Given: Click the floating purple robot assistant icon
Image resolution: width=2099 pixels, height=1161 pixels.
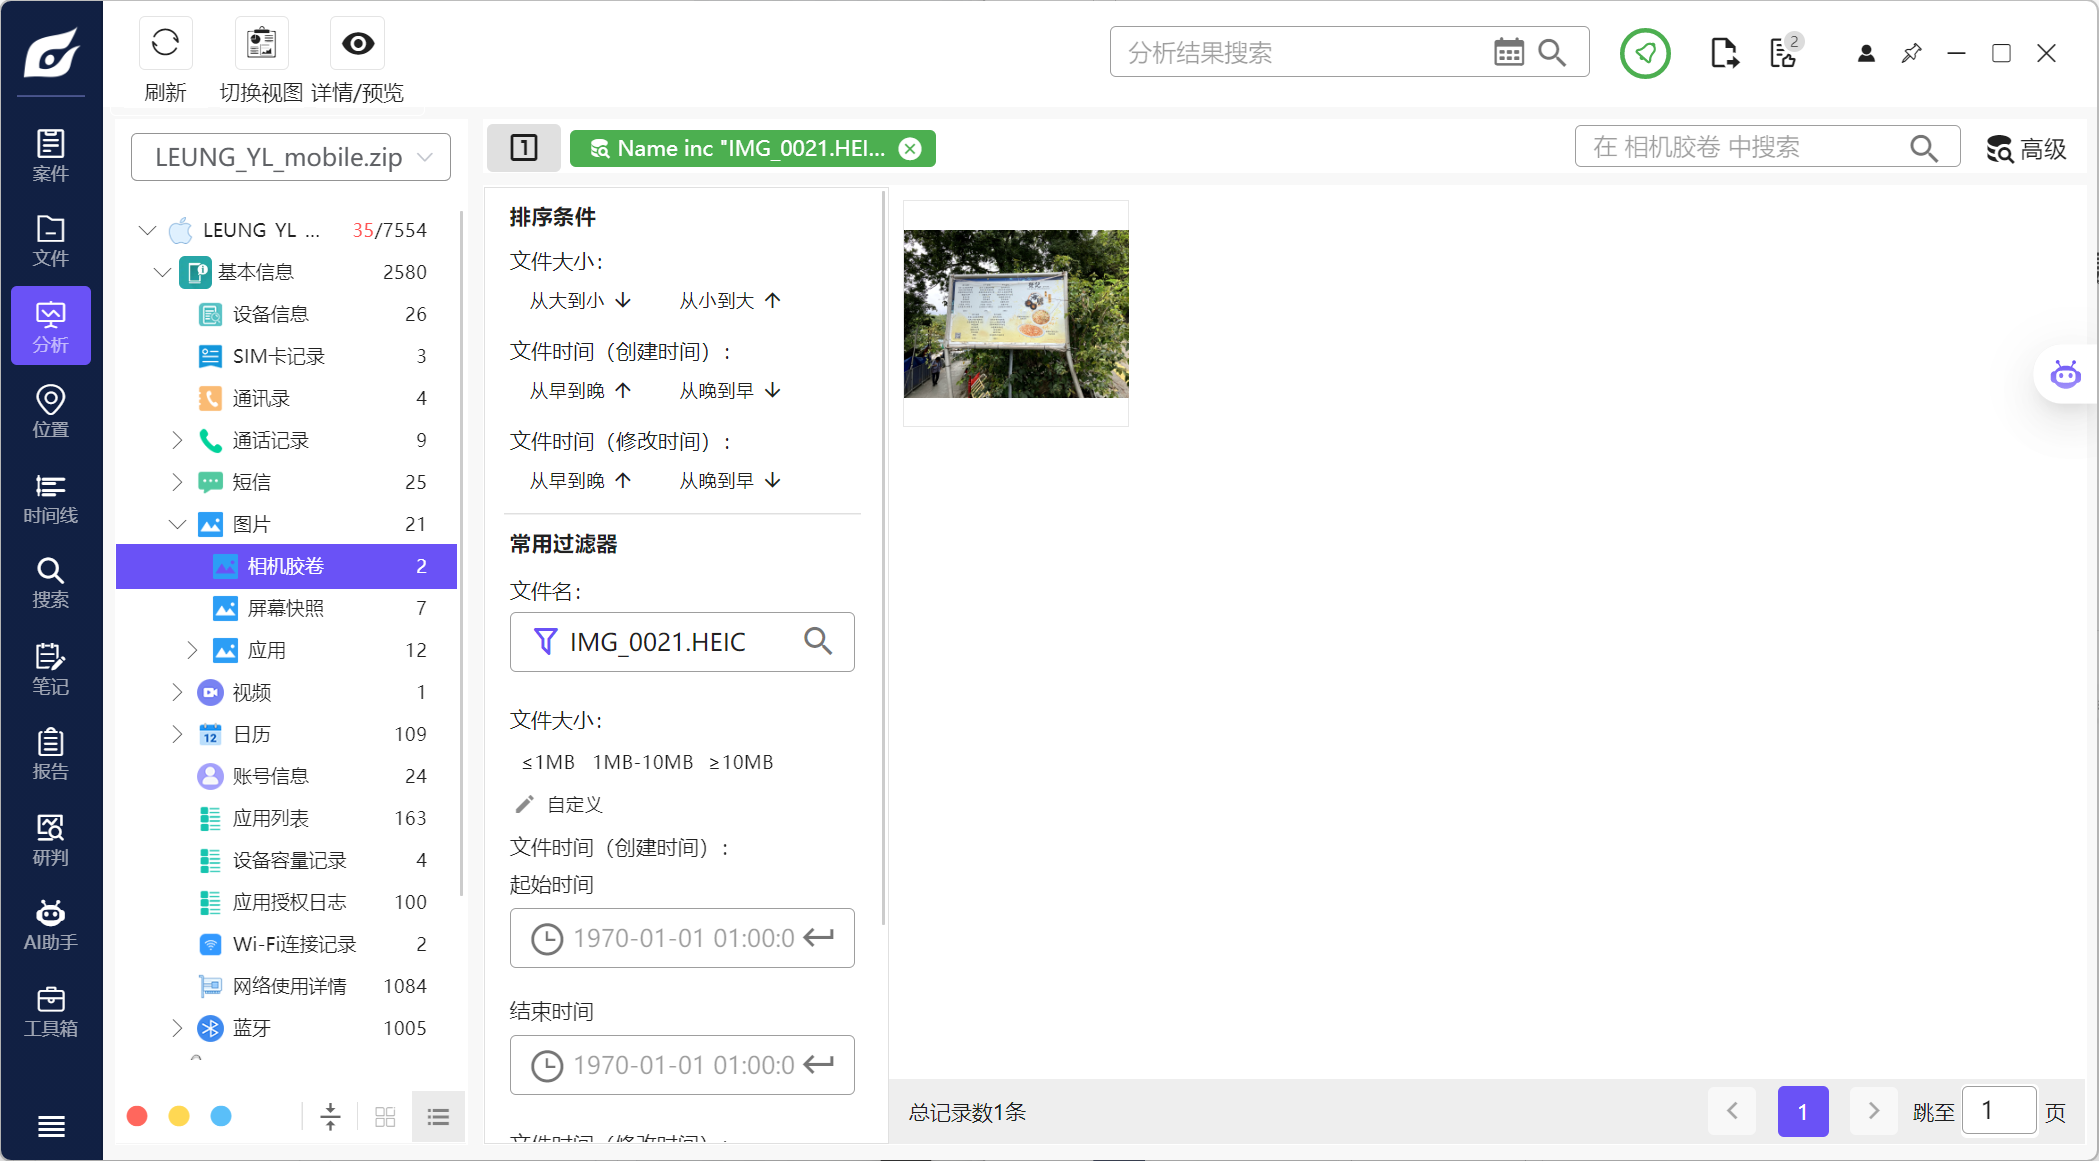Looking at the screenshot, I should pyautogui.click(x=2064, y=375).
